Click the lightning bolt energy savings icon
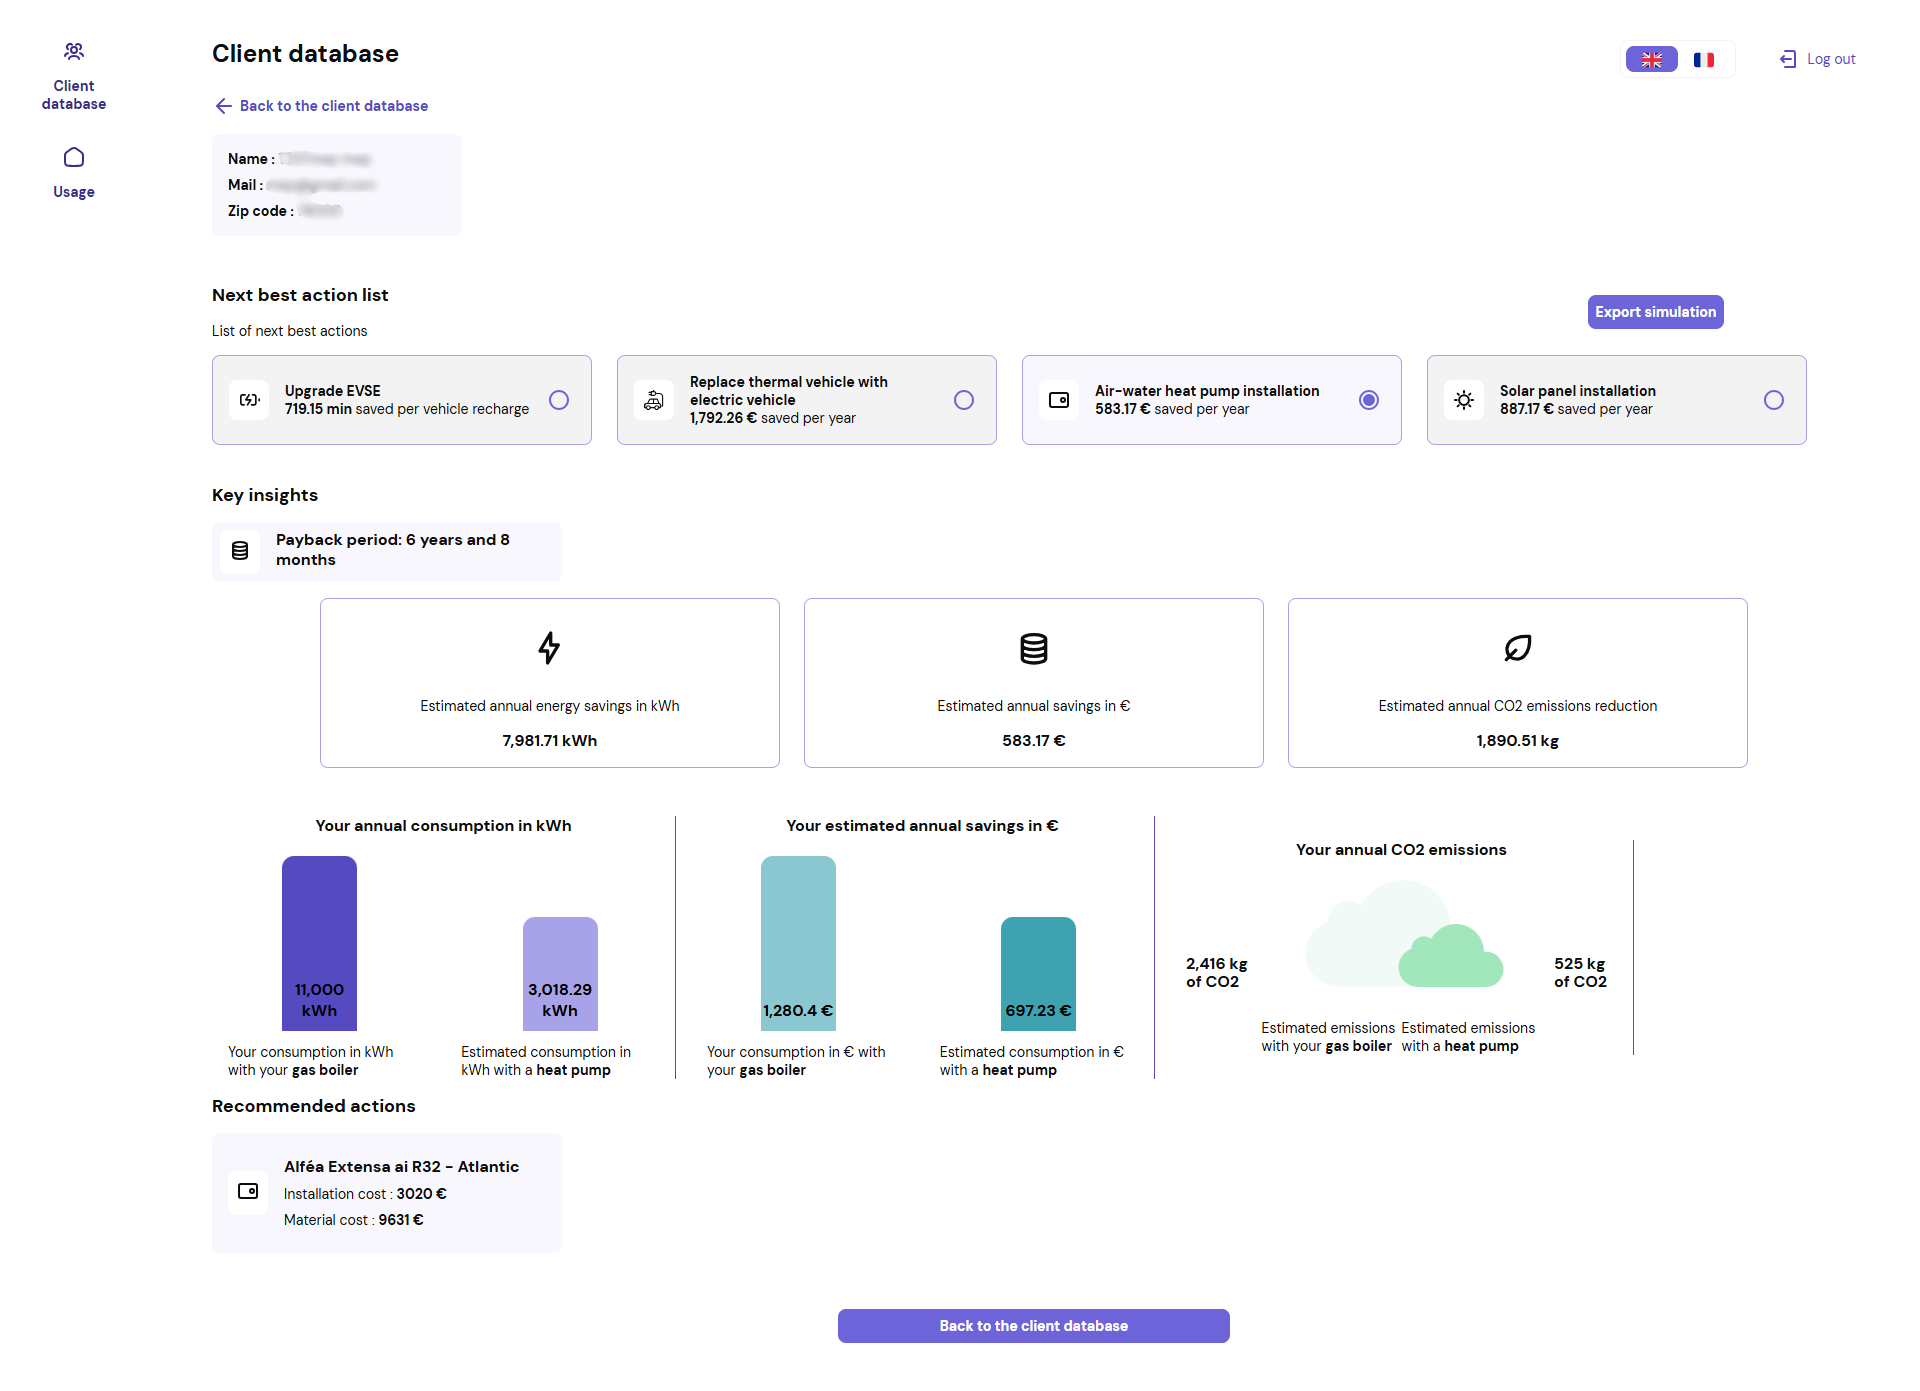 549,648
